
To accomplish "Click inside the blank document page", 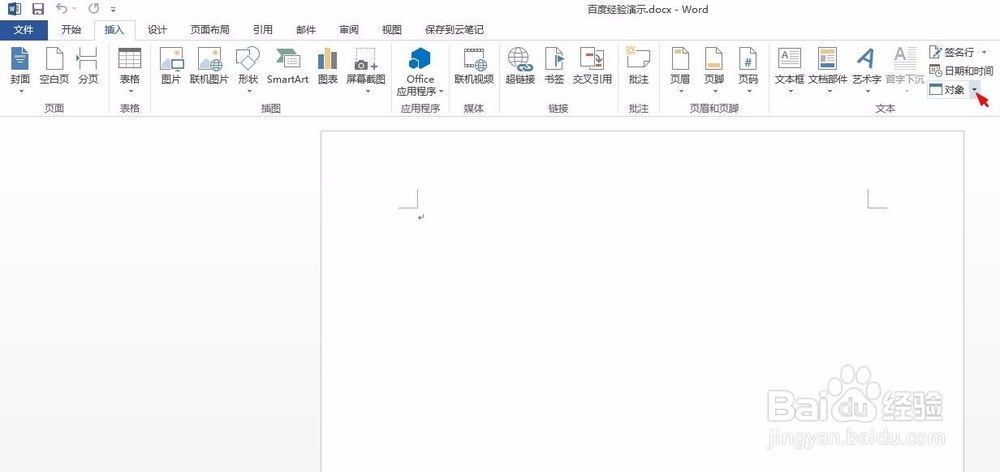I will click(x=642, y=302).
